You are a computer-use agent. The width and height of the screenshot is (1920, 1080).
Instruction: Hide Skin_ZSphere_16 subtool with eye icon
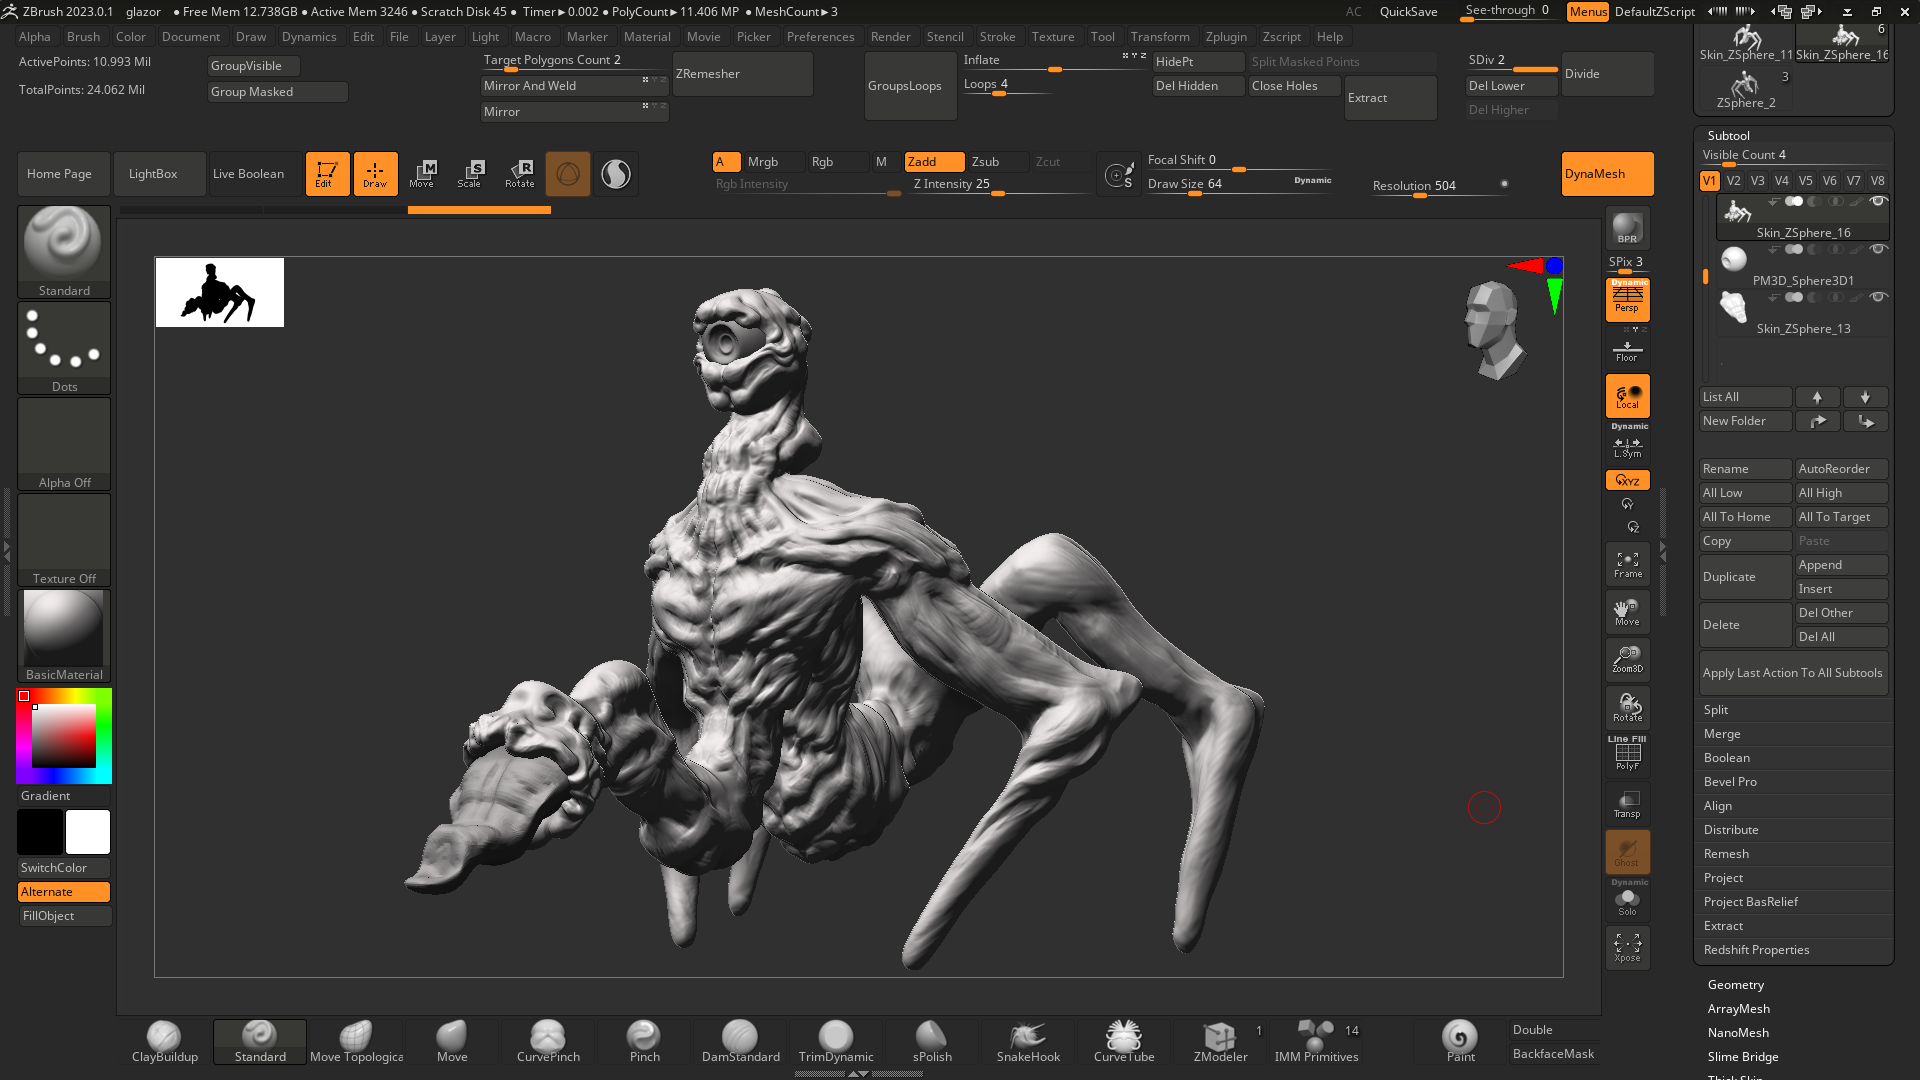click(1878, 202)
